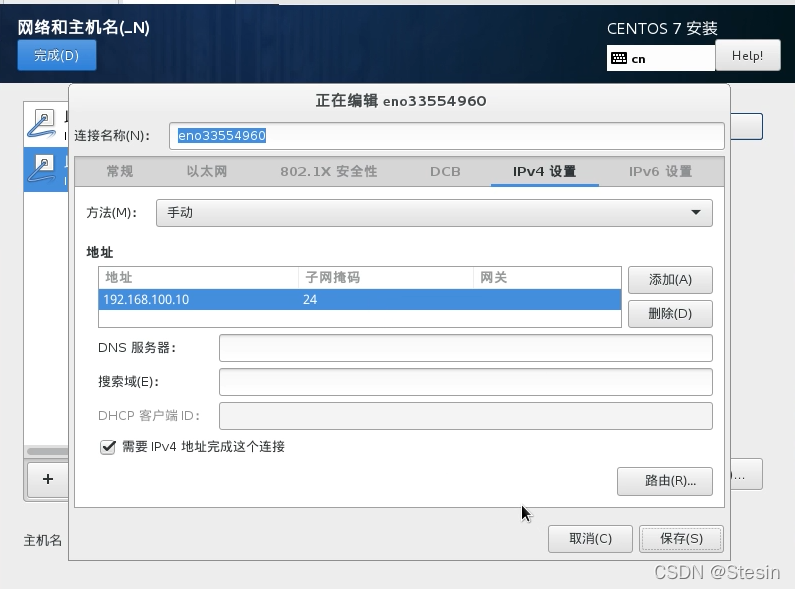Switch to the 以太网 tab
The height and width of the screenshot is (589, 795).
tap(207, 171)
